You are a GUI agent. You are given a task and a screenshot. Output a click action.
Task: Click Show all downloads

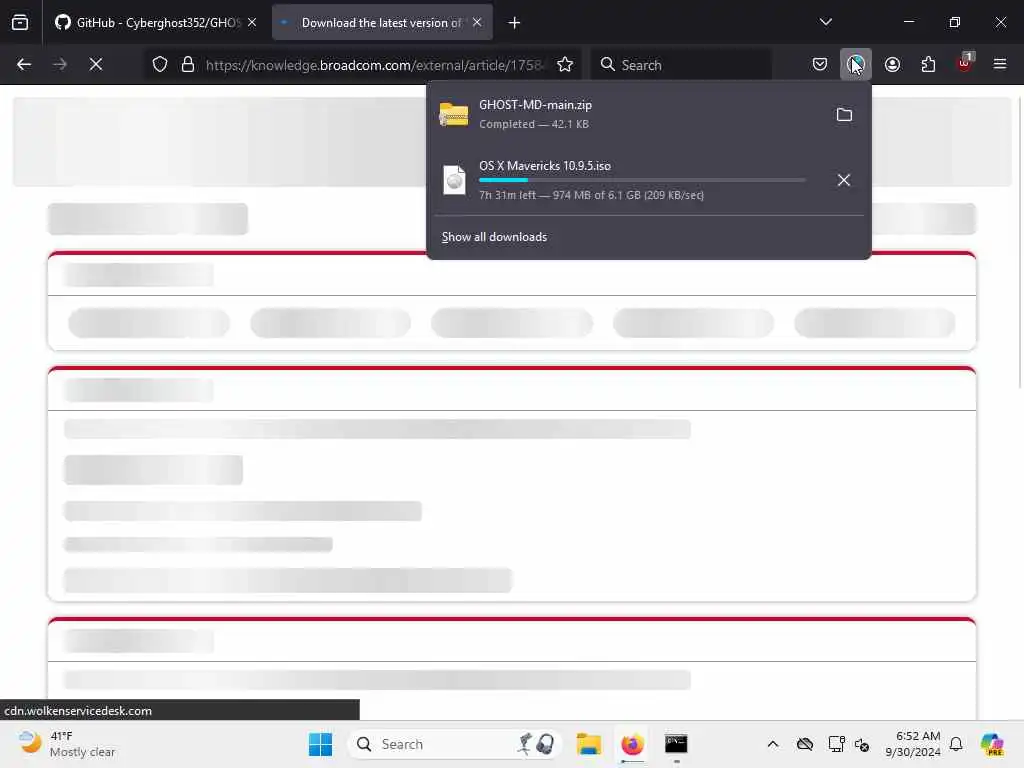(x=494, y=237)
